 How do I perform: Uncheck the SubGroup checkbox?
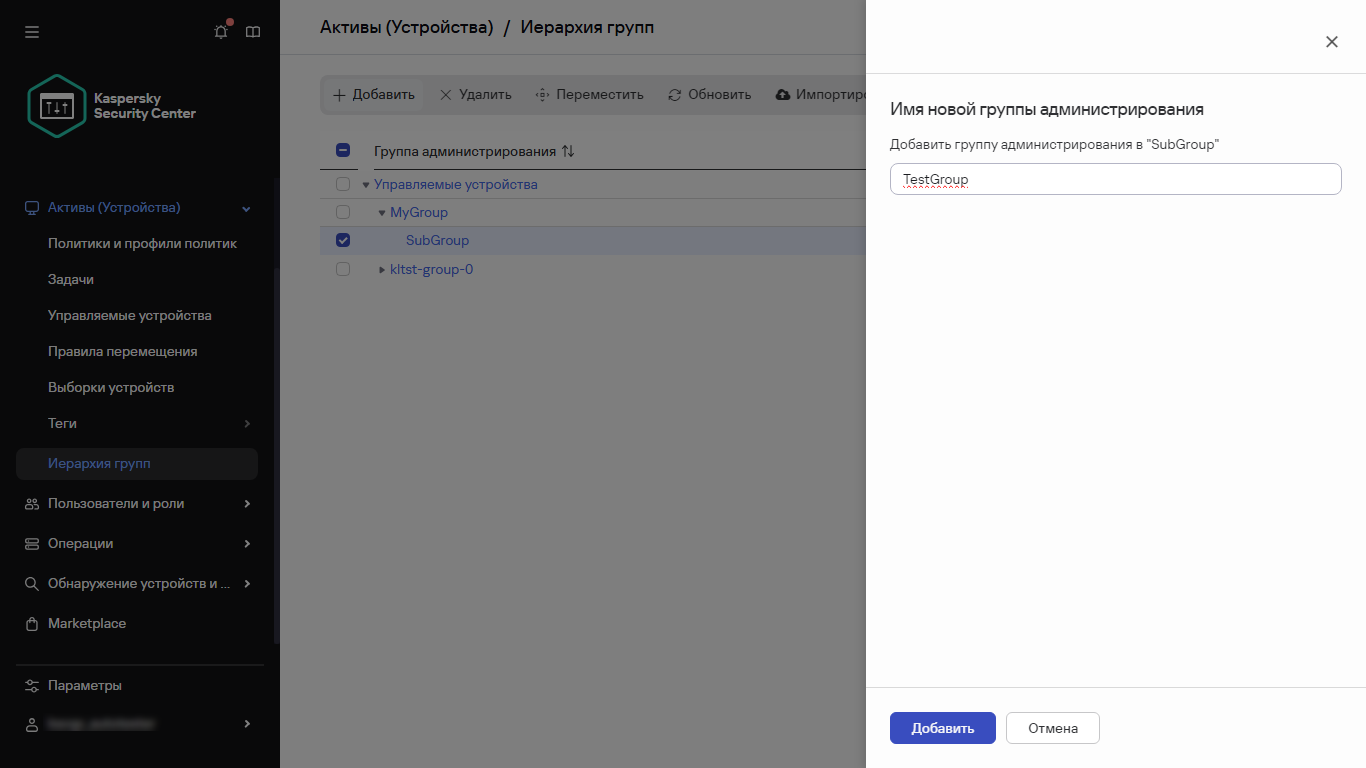coord(343,240)
